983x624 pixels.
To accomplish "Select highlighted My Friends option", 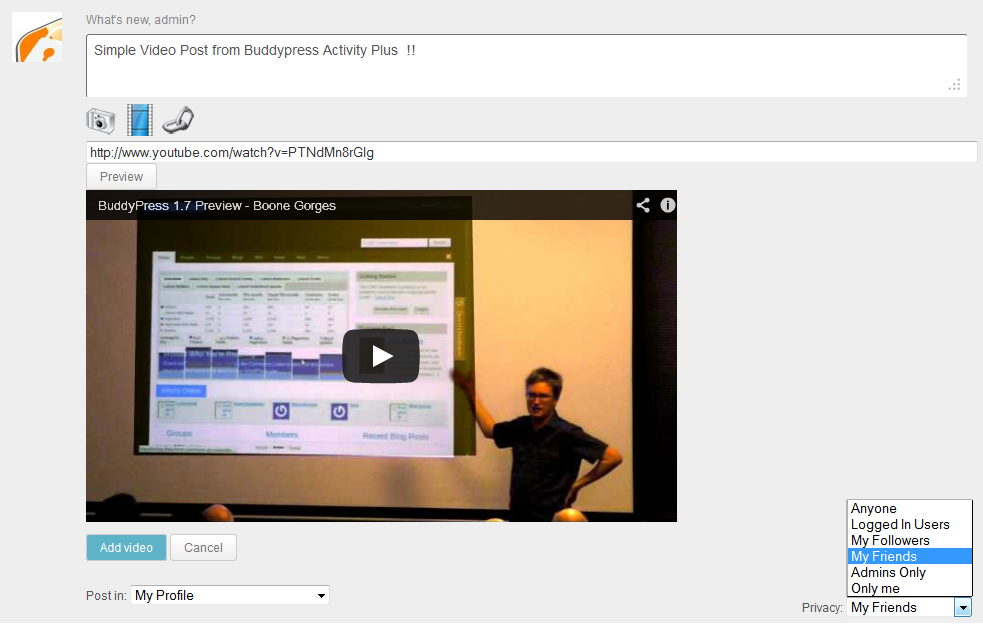I will click(x=909, y=556).
